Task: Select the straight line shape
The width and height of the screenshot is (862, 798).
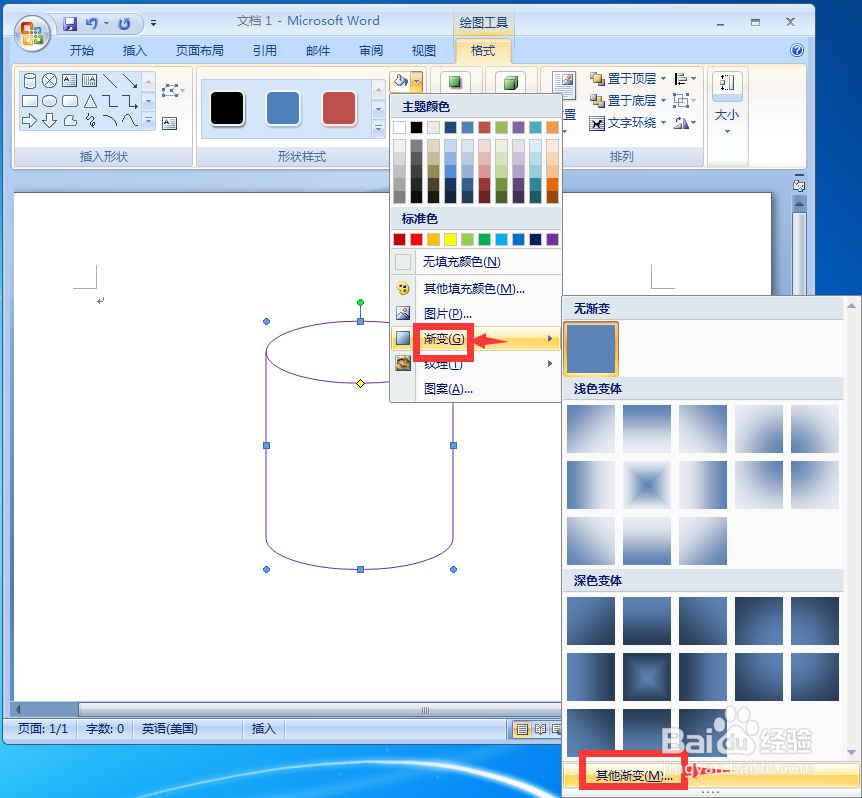Action: 109,81
